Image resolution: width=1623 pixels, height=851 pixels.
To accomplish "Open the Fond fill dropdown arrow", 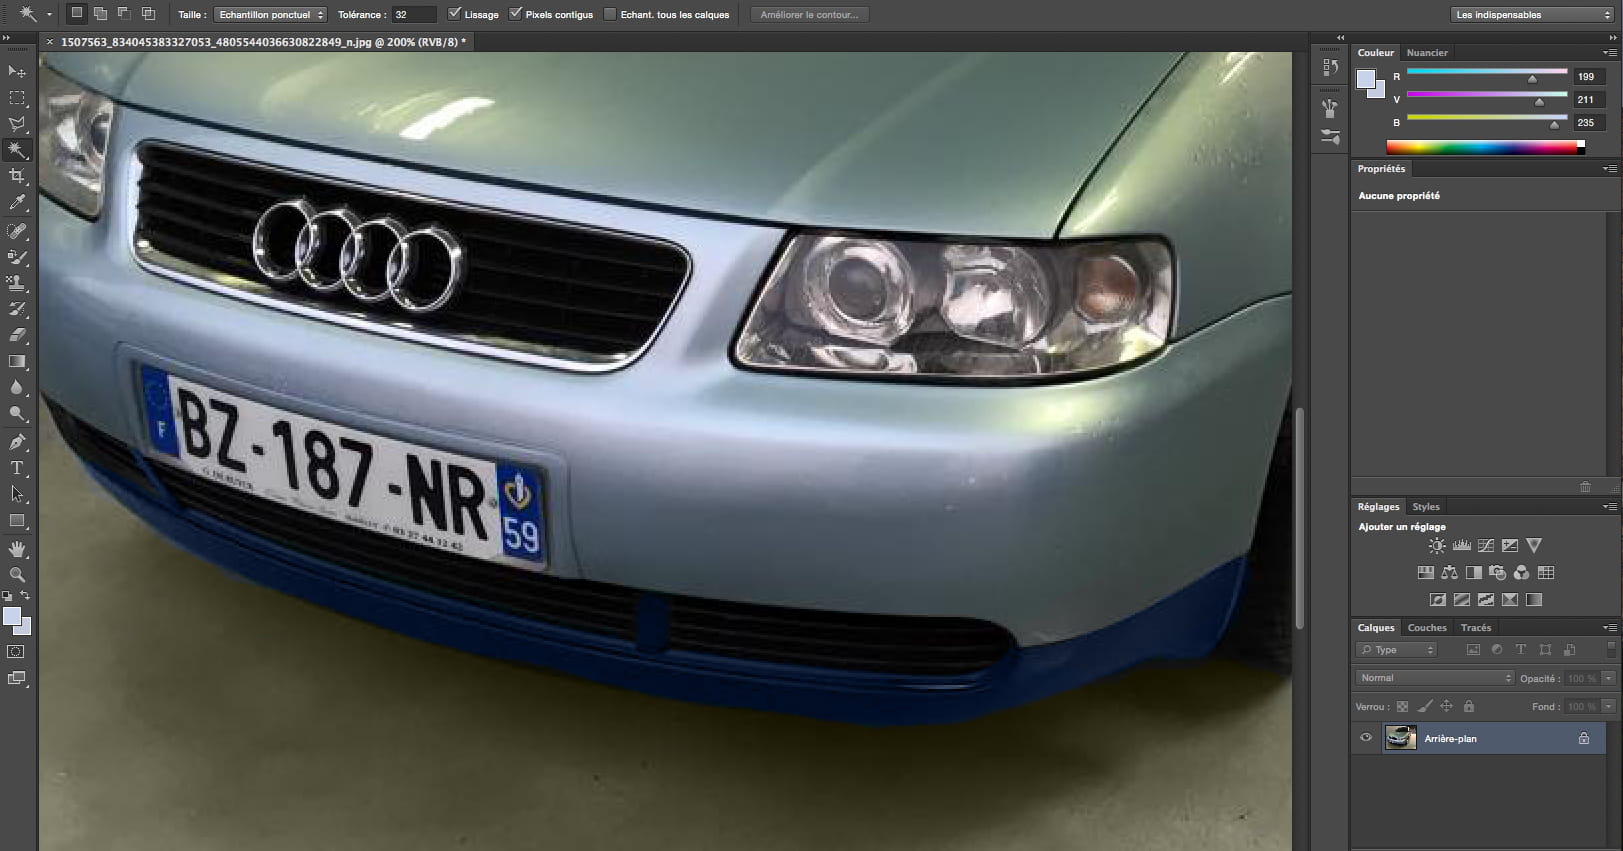I will 1608,706.
